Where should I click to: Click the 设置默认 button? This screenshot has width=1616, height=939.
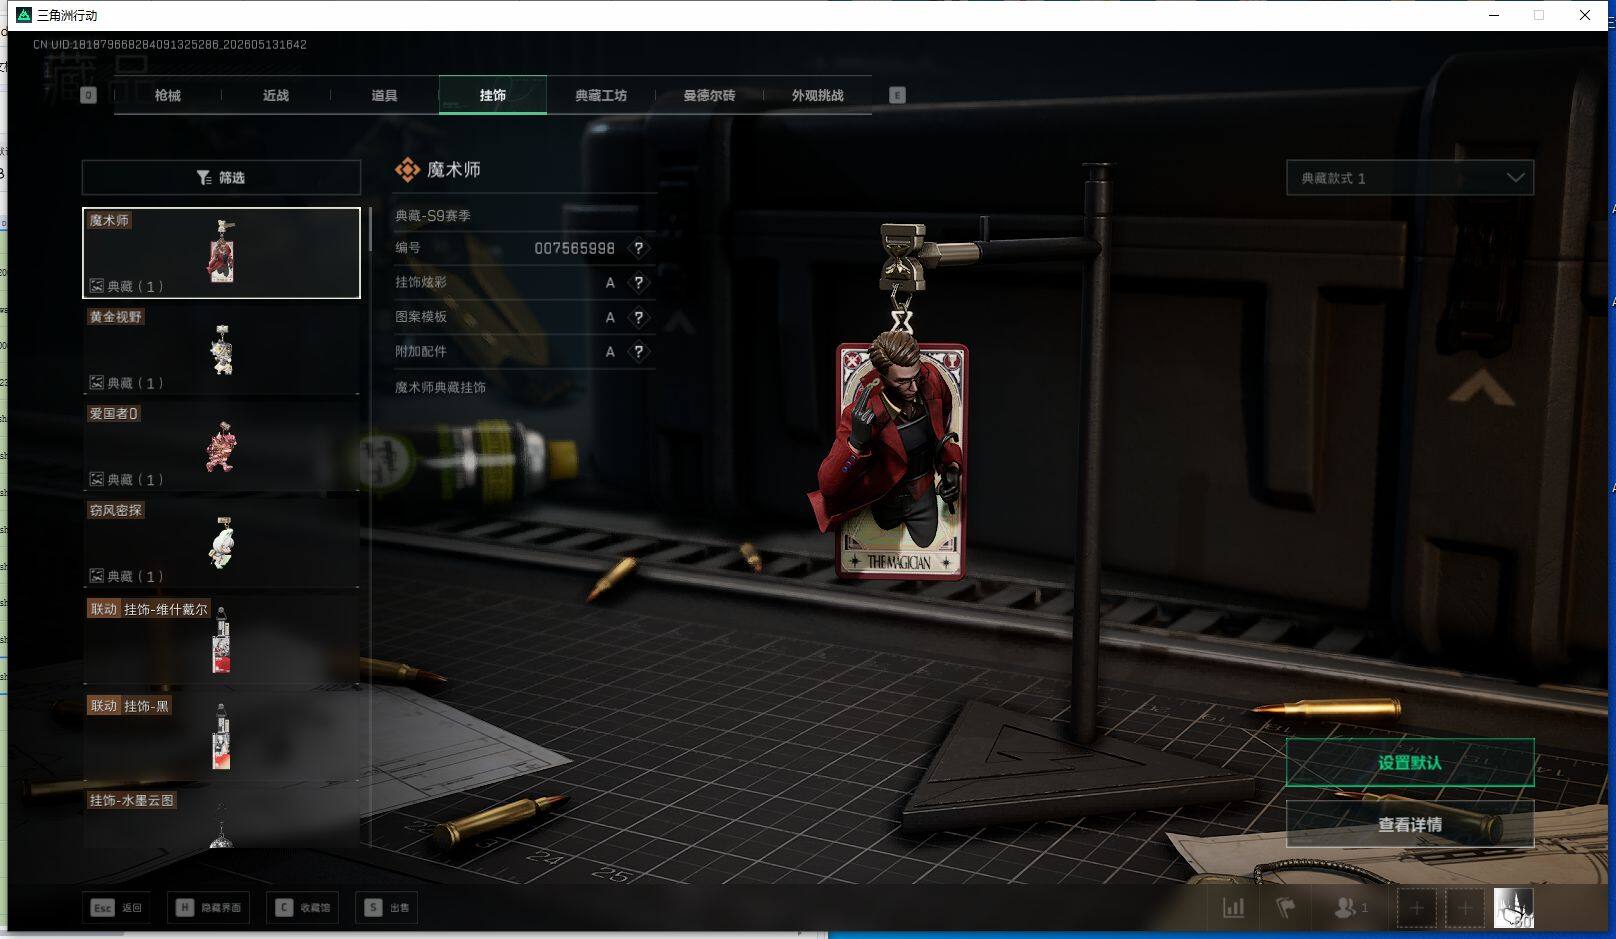(1410, 763)
